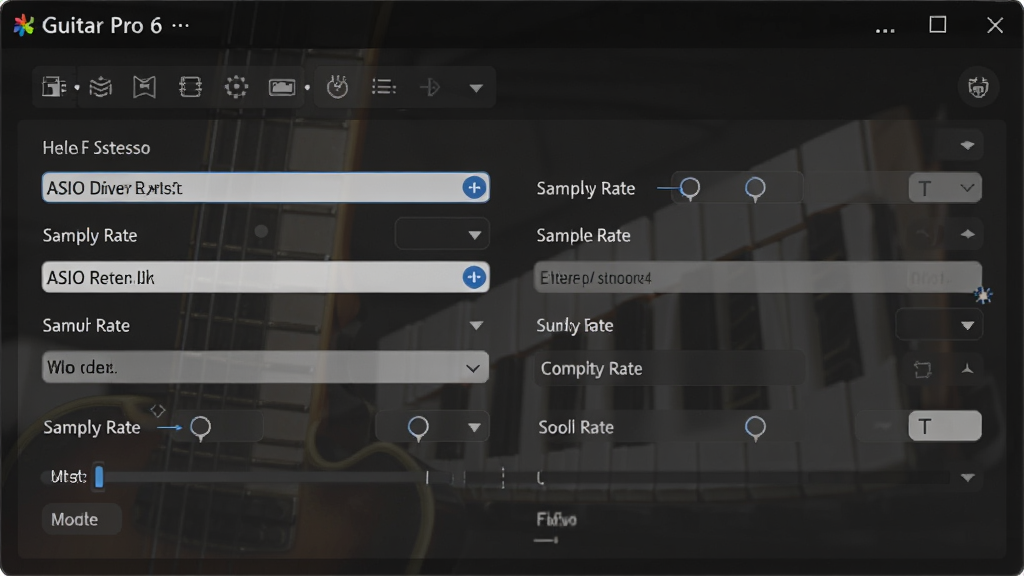The image size is (1024, 576).
Task: Click the sound card toolbar icon
Action: click(281, 87)
